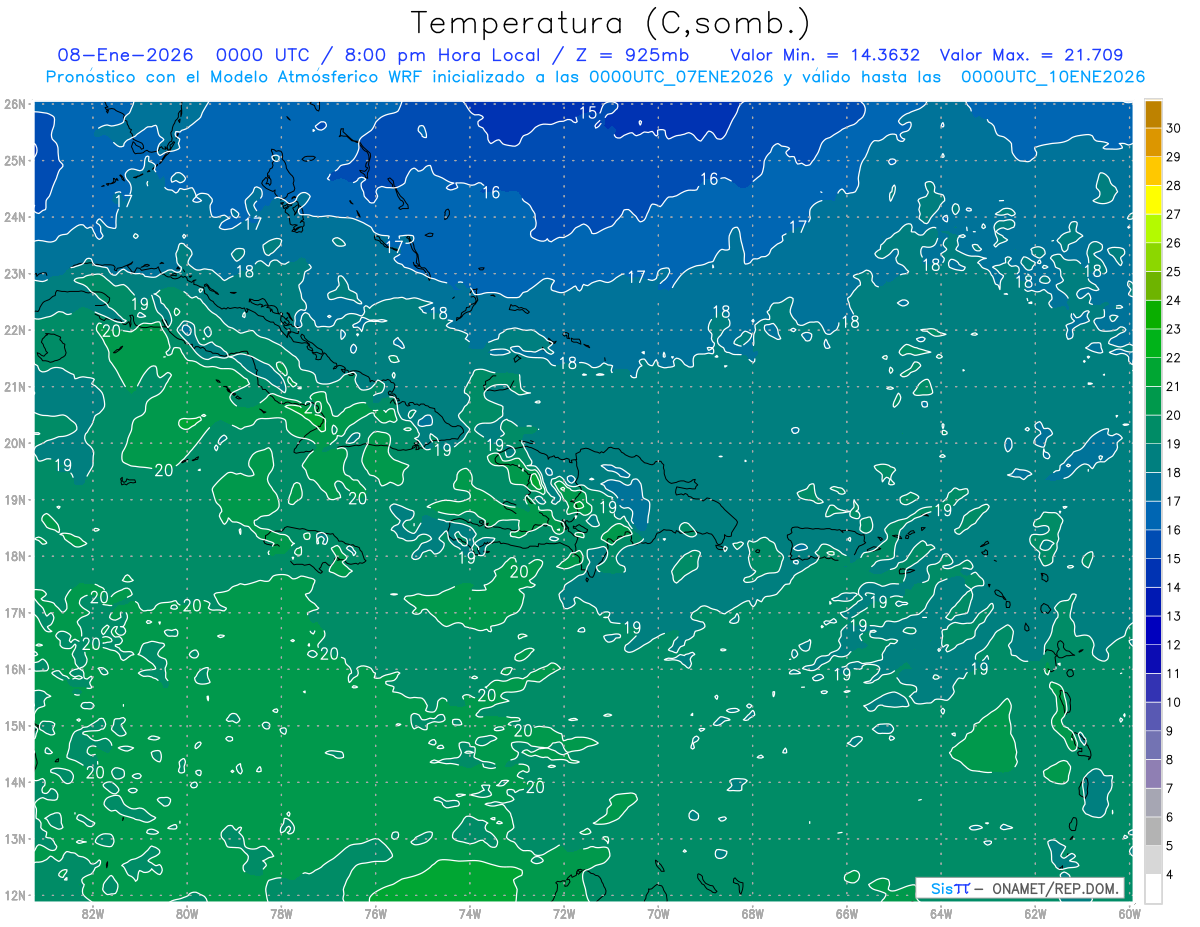Viewport: 1200px width, 927px height.
Task: Click the "72W" longitude axis label
Action: (x=564, y=913)
